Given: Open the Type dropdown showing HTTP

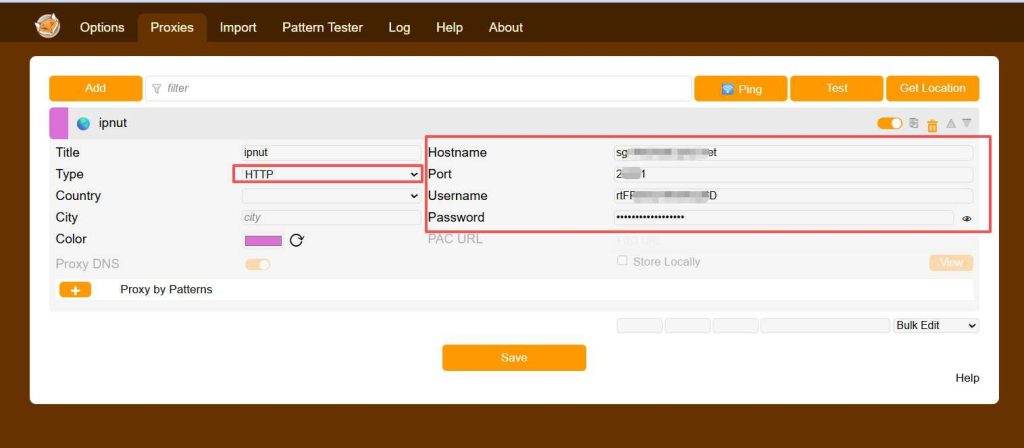Looking at the screenshot, I should (330, 174).
